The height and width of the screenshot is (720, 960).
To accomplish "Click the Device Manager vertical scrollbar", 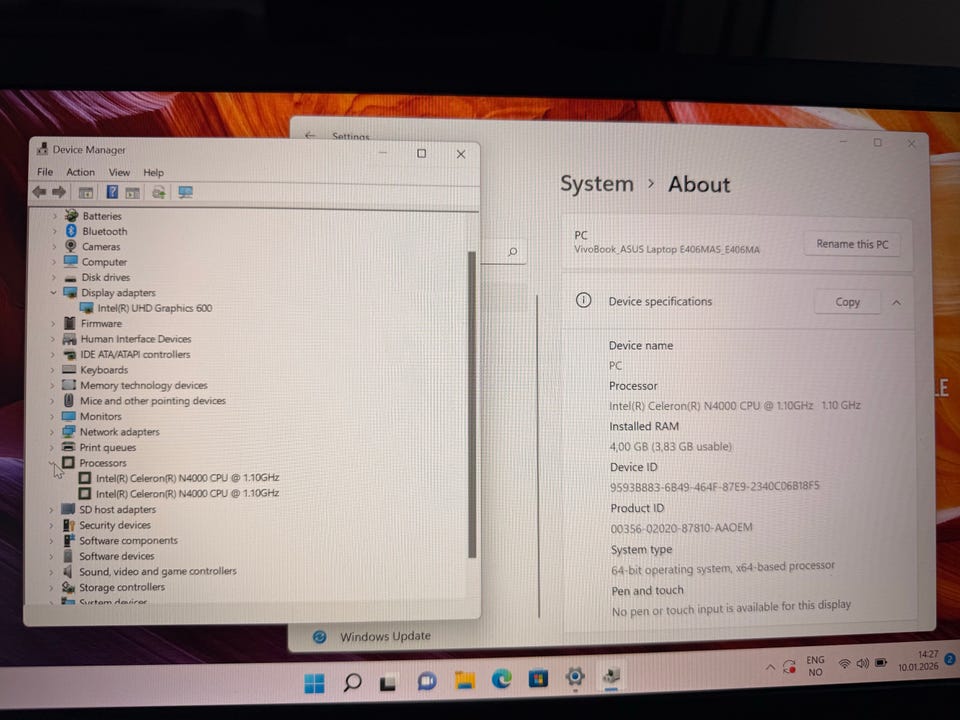I will pyautogui.click(x=471, y=404).
